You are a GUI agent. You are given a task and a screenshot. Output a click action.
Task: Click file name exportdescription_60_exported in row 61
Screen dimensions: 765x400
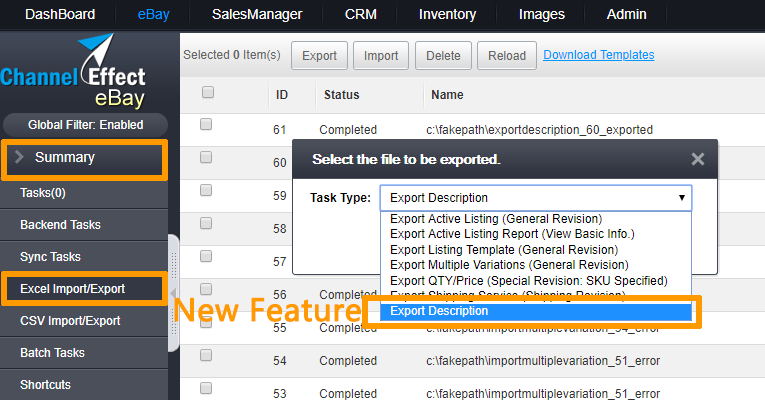[539, 130]
